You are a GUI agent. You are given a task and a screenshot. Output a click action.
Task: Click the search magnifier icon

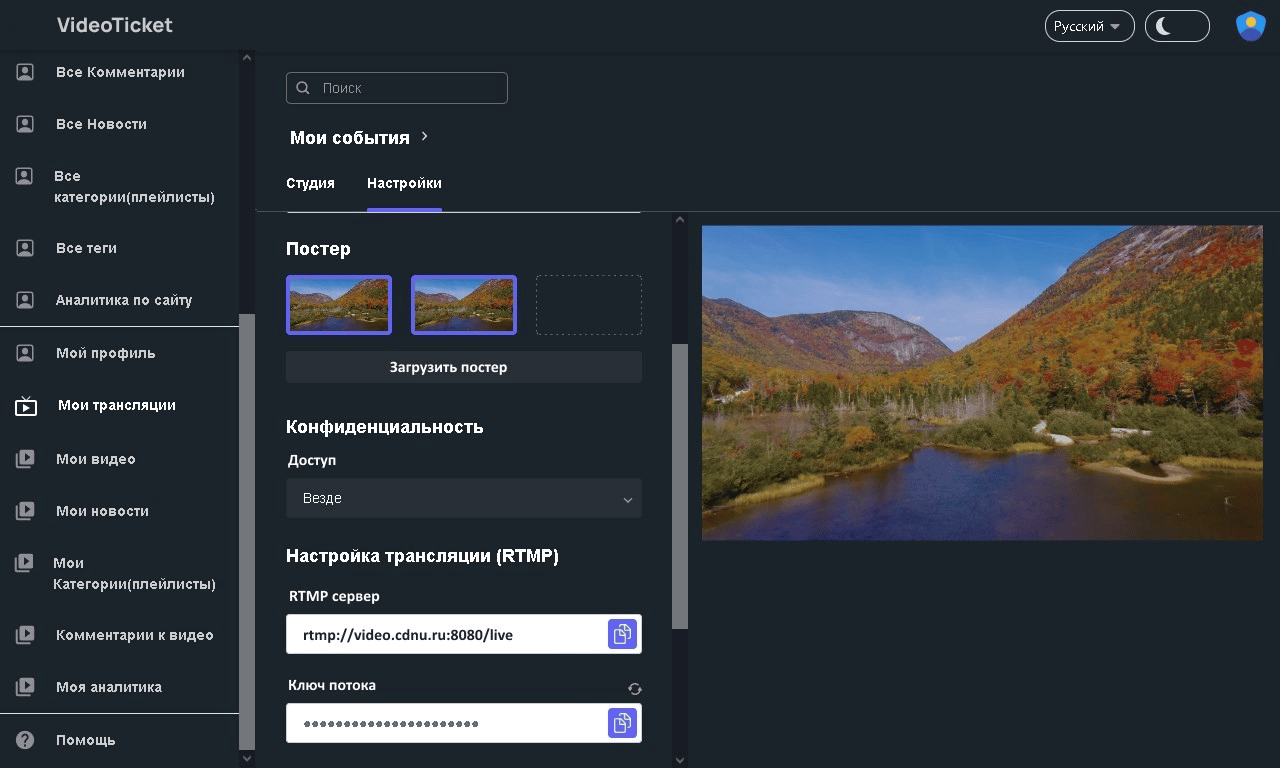click(x=304, y=88)
